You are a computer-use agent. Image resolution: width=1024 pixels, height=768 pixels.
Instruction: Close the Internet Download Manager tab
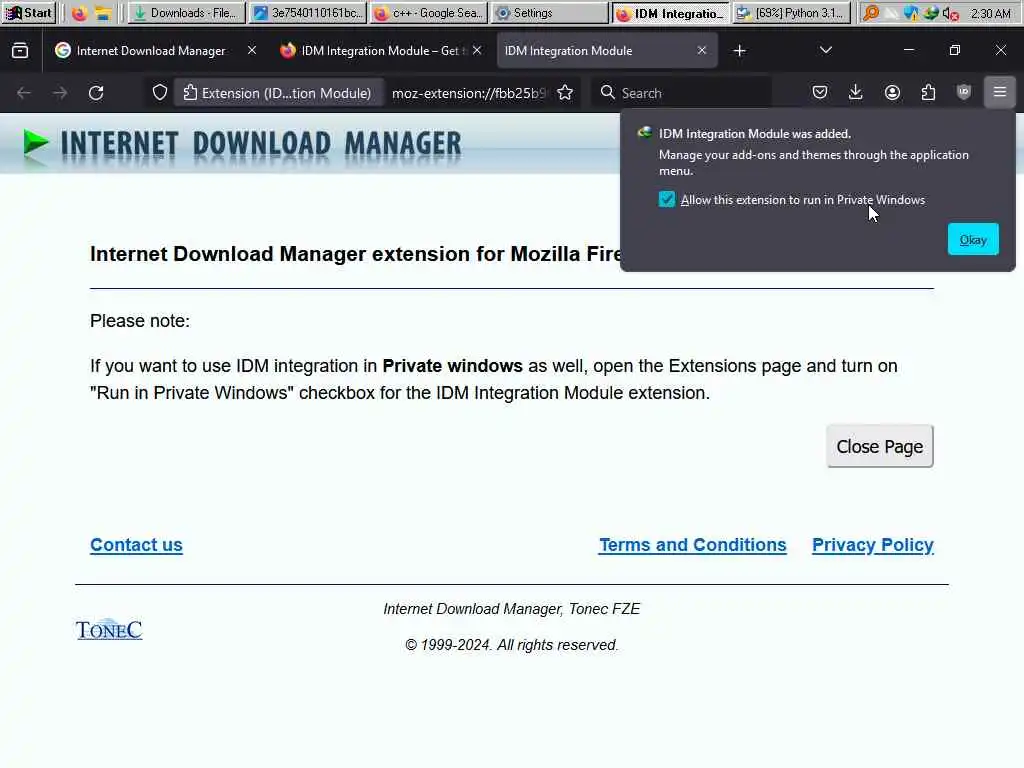pos(252,50)
